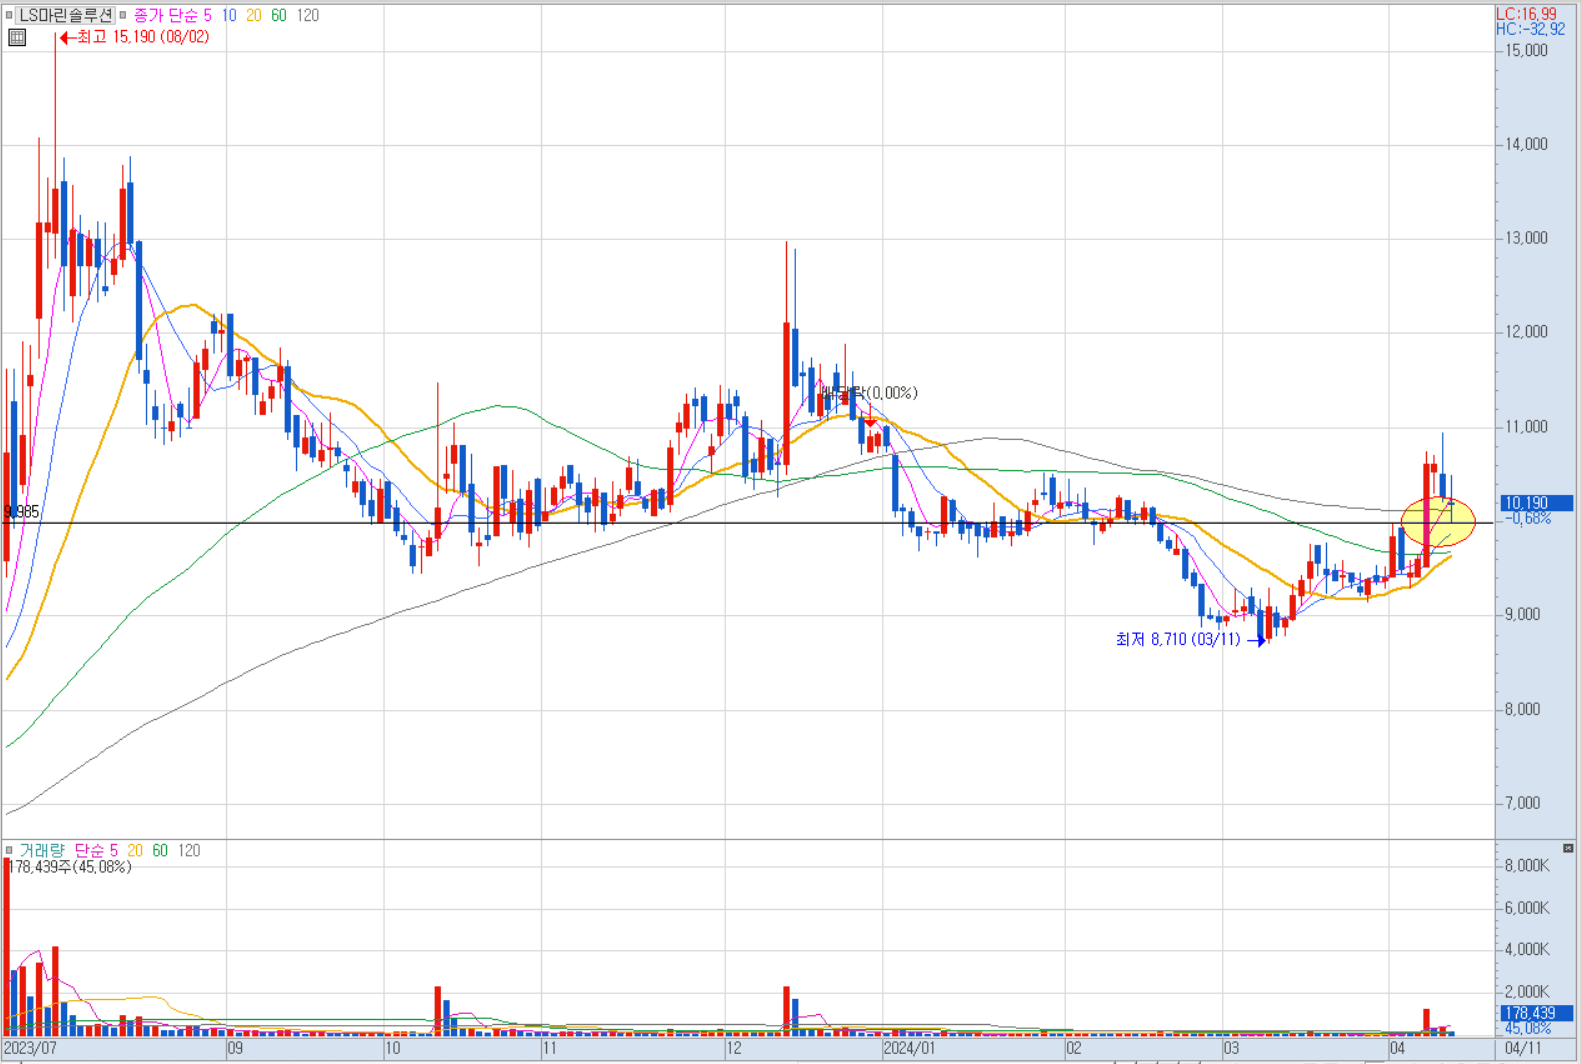Screen dimensions: 1581x1064
Task: Click the 최고 15,190 (08/02) high marker
Action: pyautogui.click(x=135, y=37)
